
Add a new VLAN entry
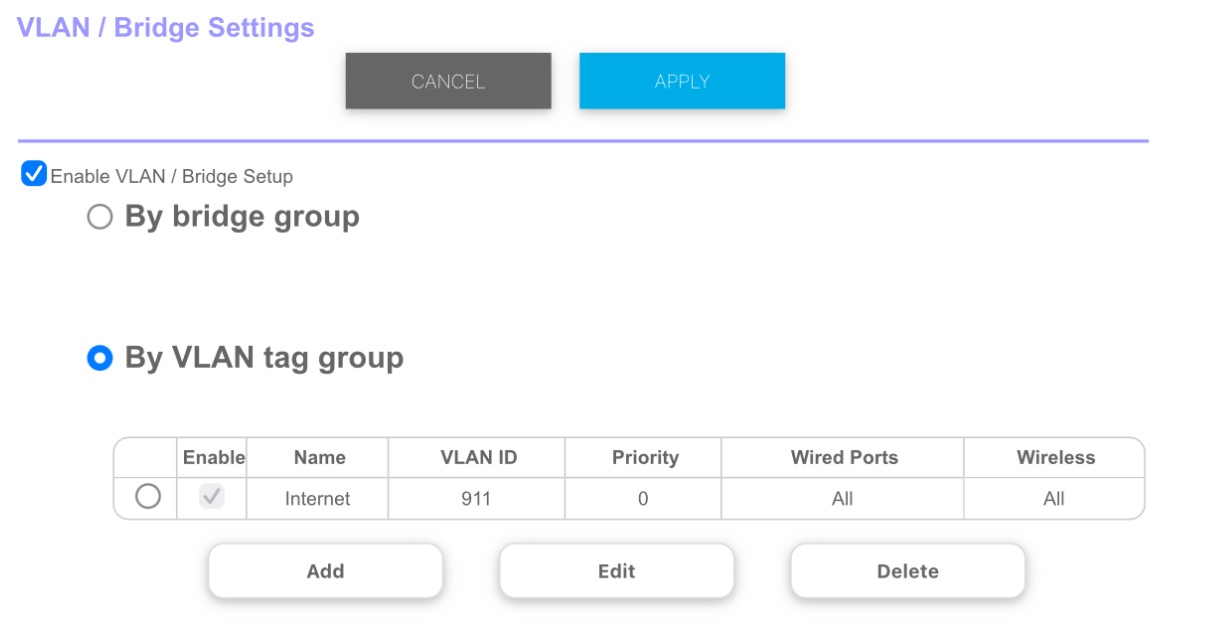pos(325,571)
